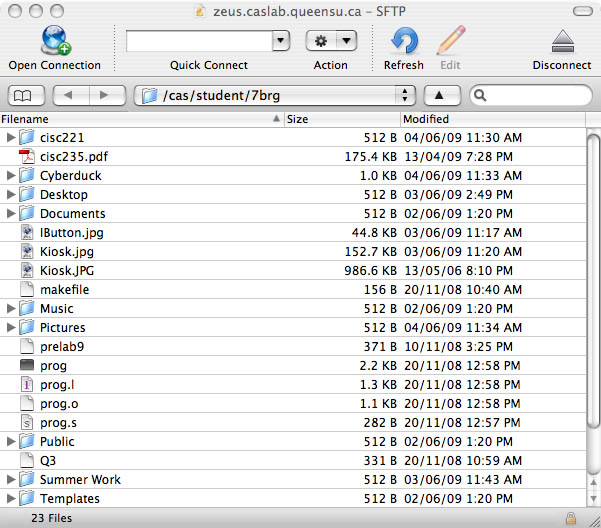Click the prog.o file icon
Image resolution: width=601 pixels, height=528 pixels.
[27, 403]
